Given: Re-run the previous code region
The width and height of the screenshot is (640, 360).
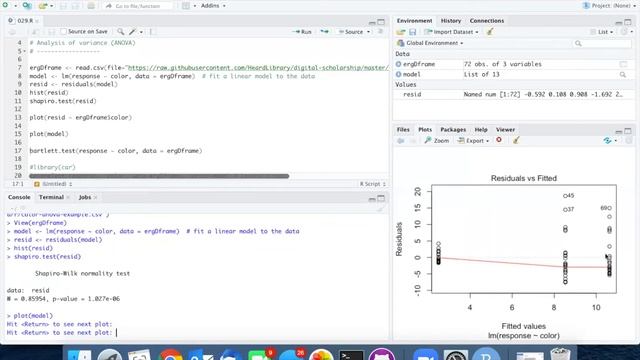Looking at the screenshot, I should tap(324, 31).
